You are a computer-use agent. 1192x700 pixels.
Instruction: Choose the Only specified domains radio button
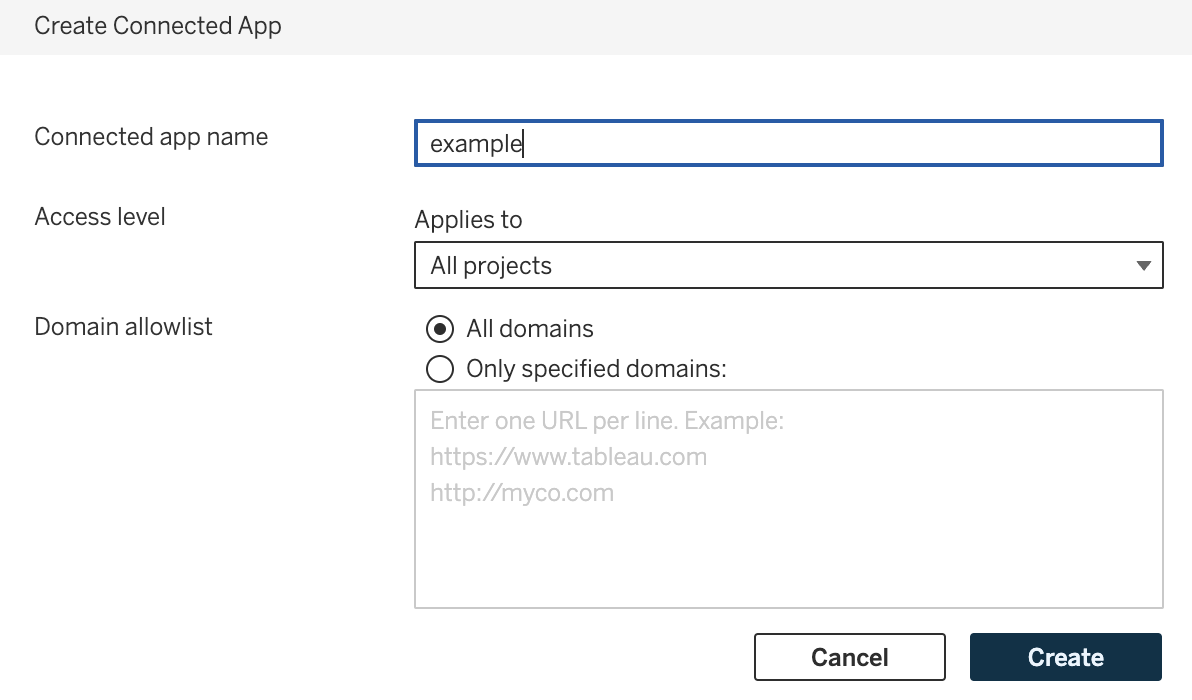click(x=439, y=369)
